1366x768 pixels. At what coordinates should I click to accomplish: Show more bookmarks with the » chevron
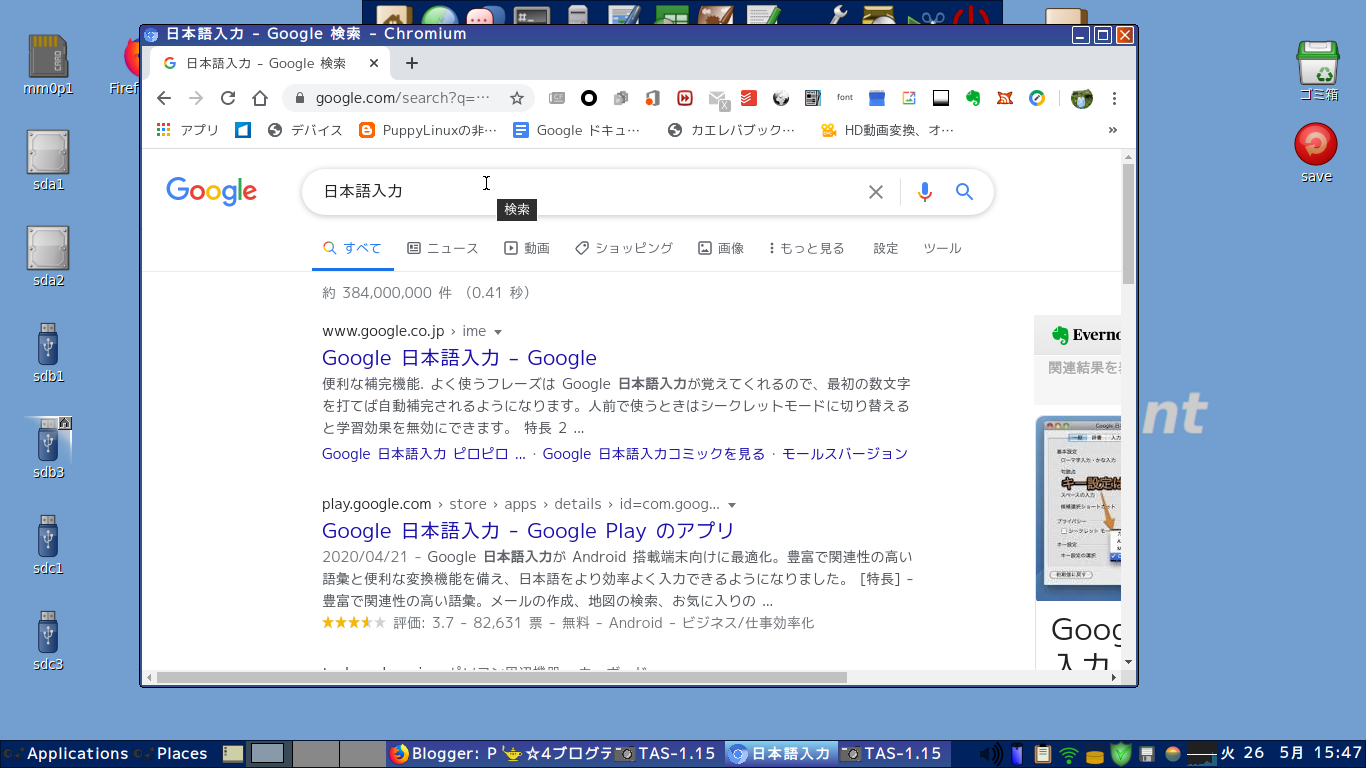click(1113, 130)
